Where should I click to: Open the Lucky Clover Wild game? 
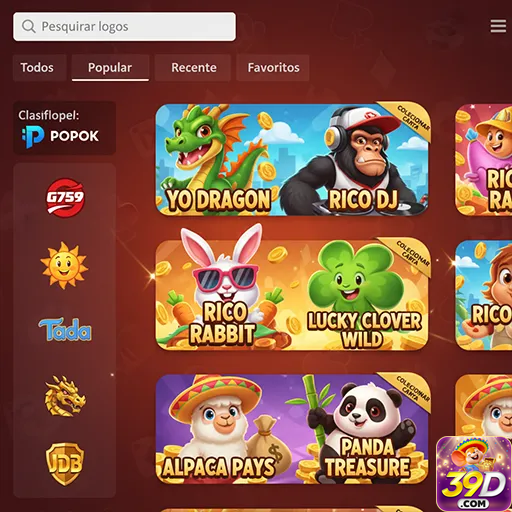tap(362, 295)
